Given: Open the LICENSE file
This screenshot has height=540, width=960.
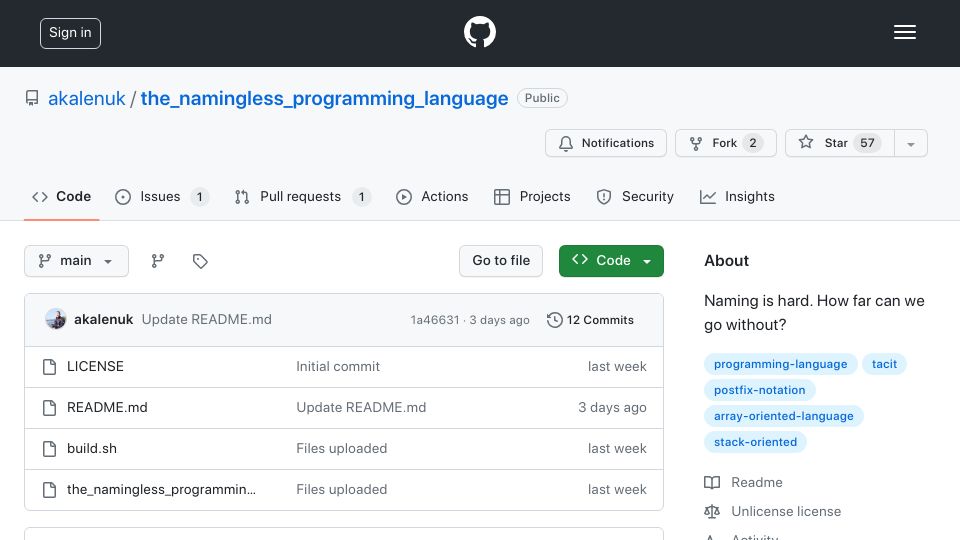Looking at the screenshot, I should [x=96, y=366].
